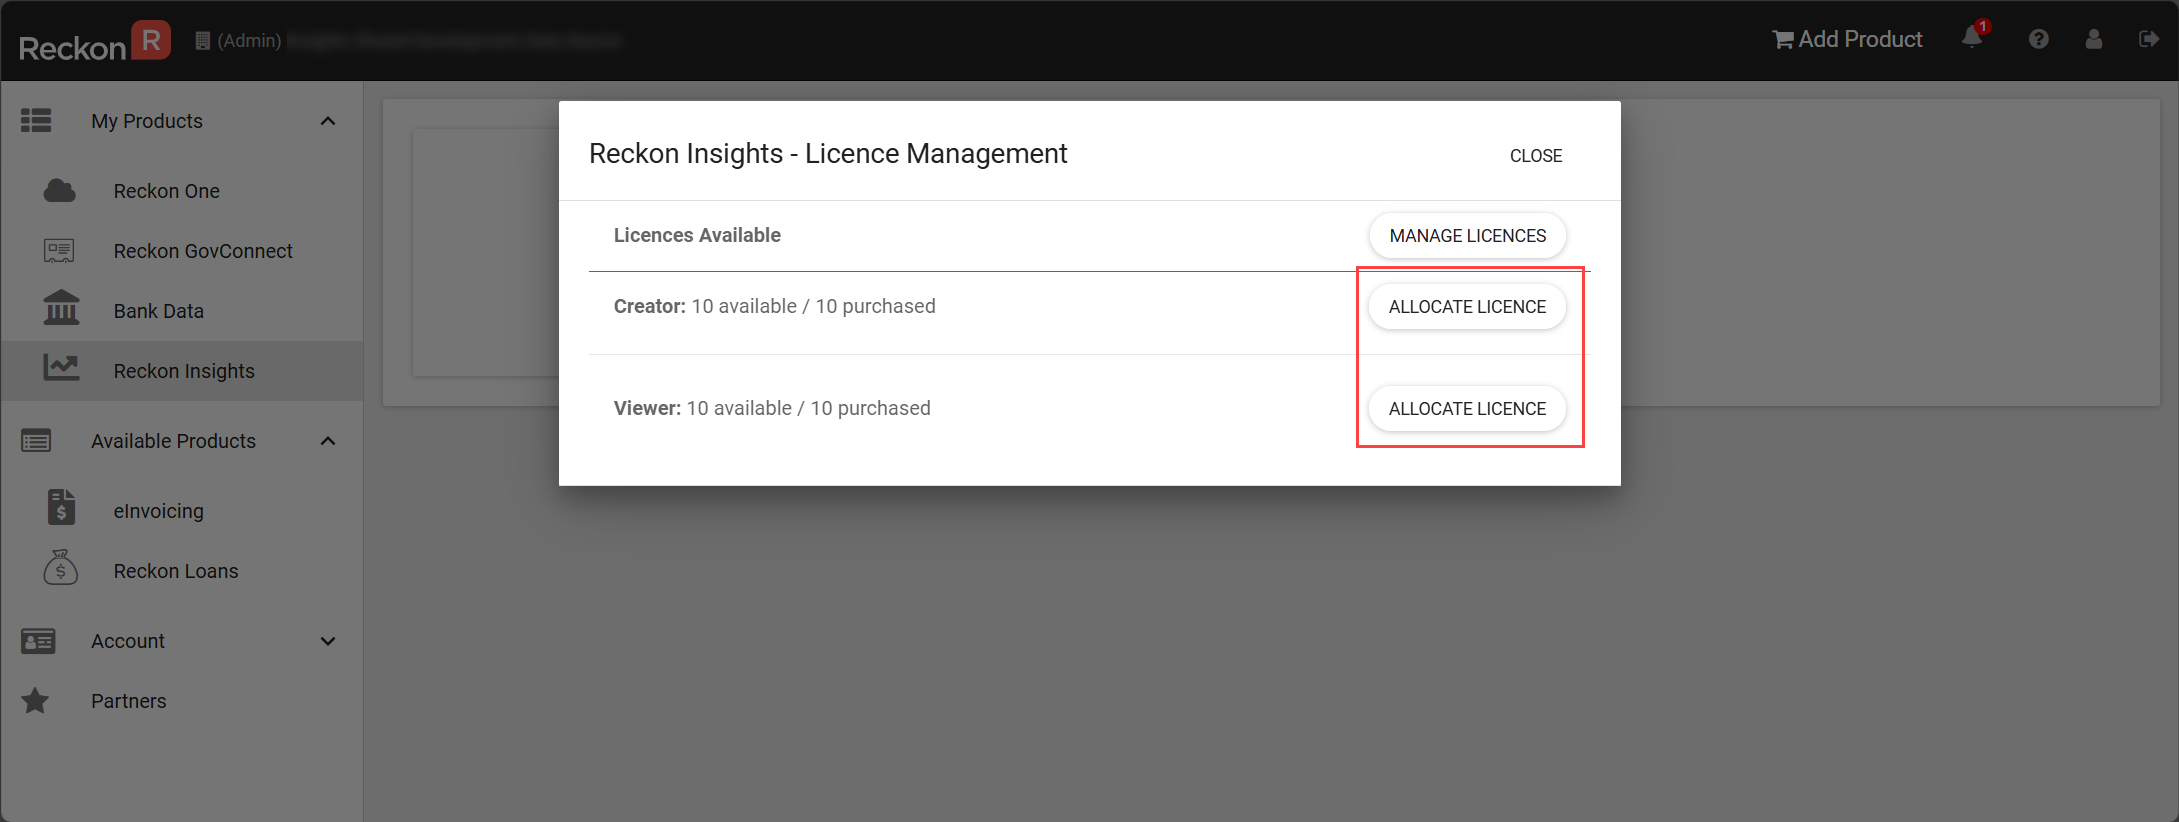Select Partners in the sidebar
Viewport: 2179px width, 822px height.
click(x=129, y=701)
